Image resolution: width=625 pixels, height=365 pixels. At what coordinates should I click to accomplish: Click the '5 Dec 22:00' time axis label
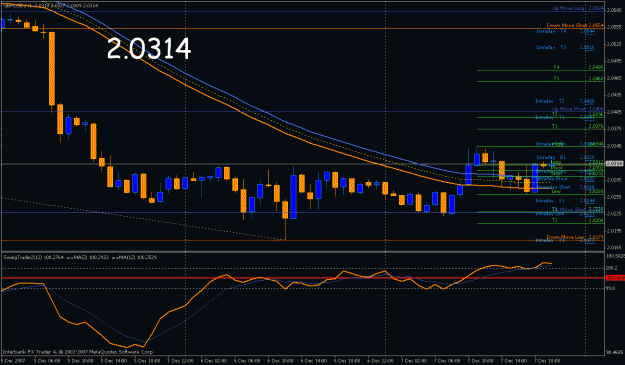point(180,361)
